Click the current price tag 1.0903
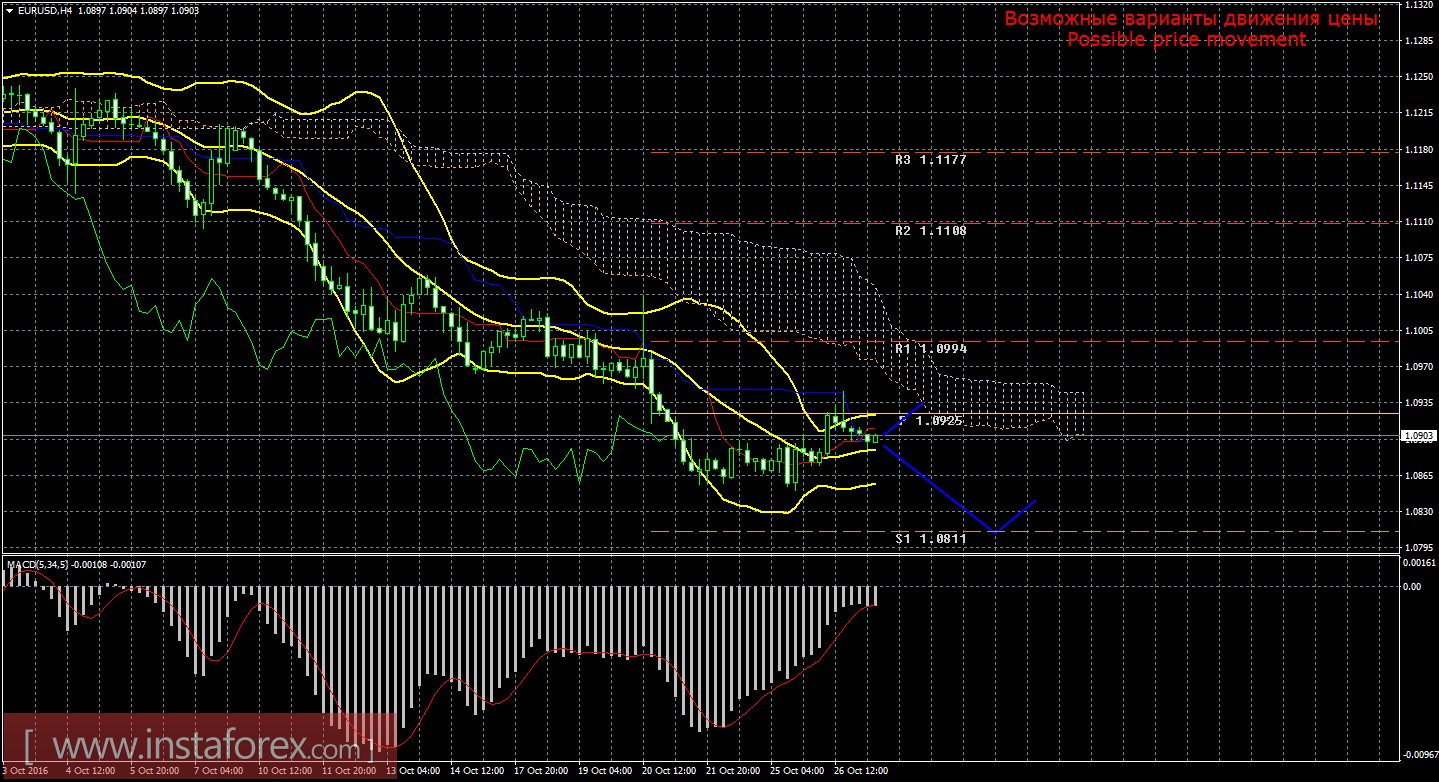Image resolution: width=1439 pixels, height=782 pixels. pyautogui.click(x=1419, y=436)
